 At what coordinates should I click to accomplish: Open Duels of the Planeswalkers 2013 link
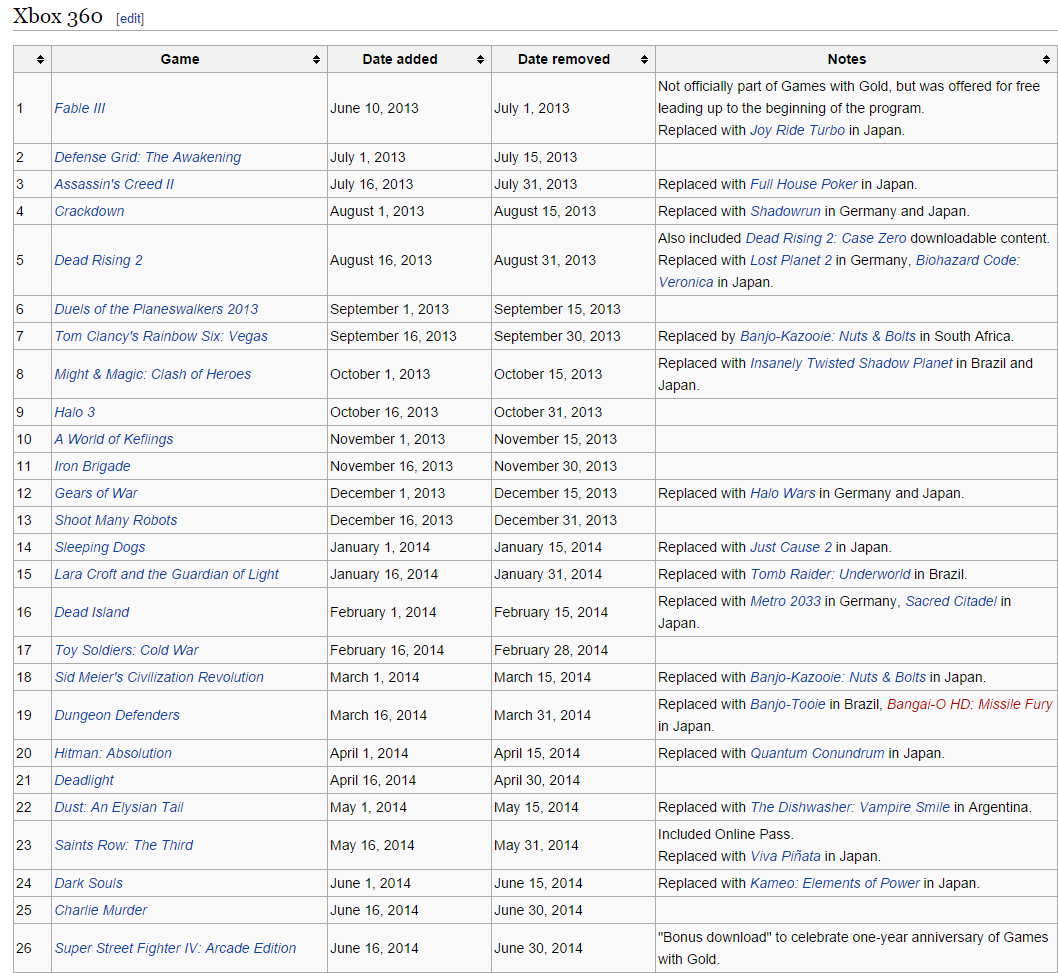coord(157,309)
